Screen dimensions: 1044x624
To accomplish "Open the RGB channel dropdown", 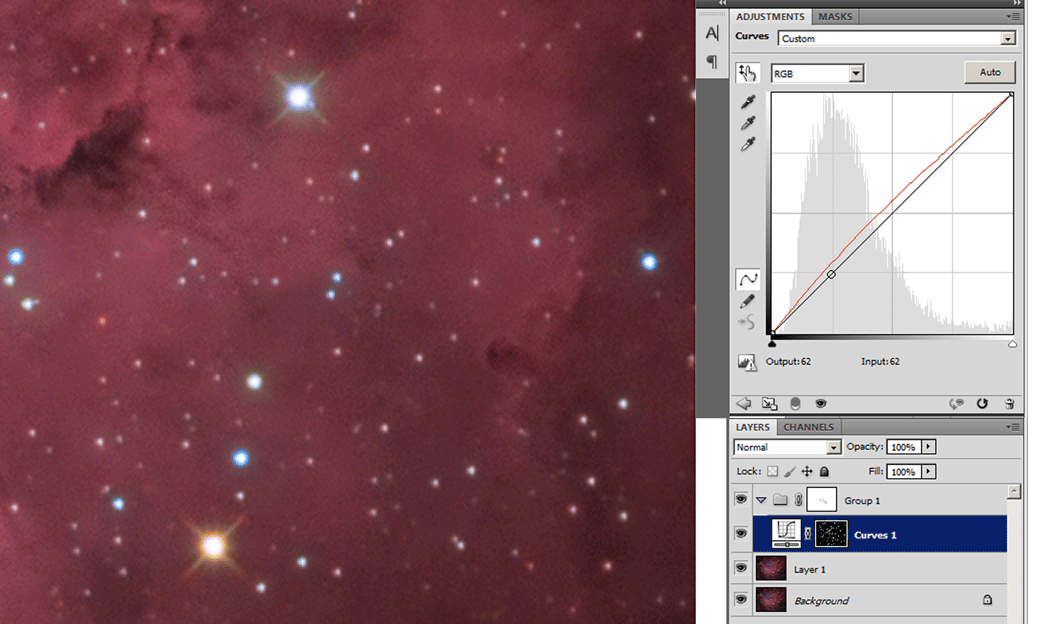I will point(856,74).
